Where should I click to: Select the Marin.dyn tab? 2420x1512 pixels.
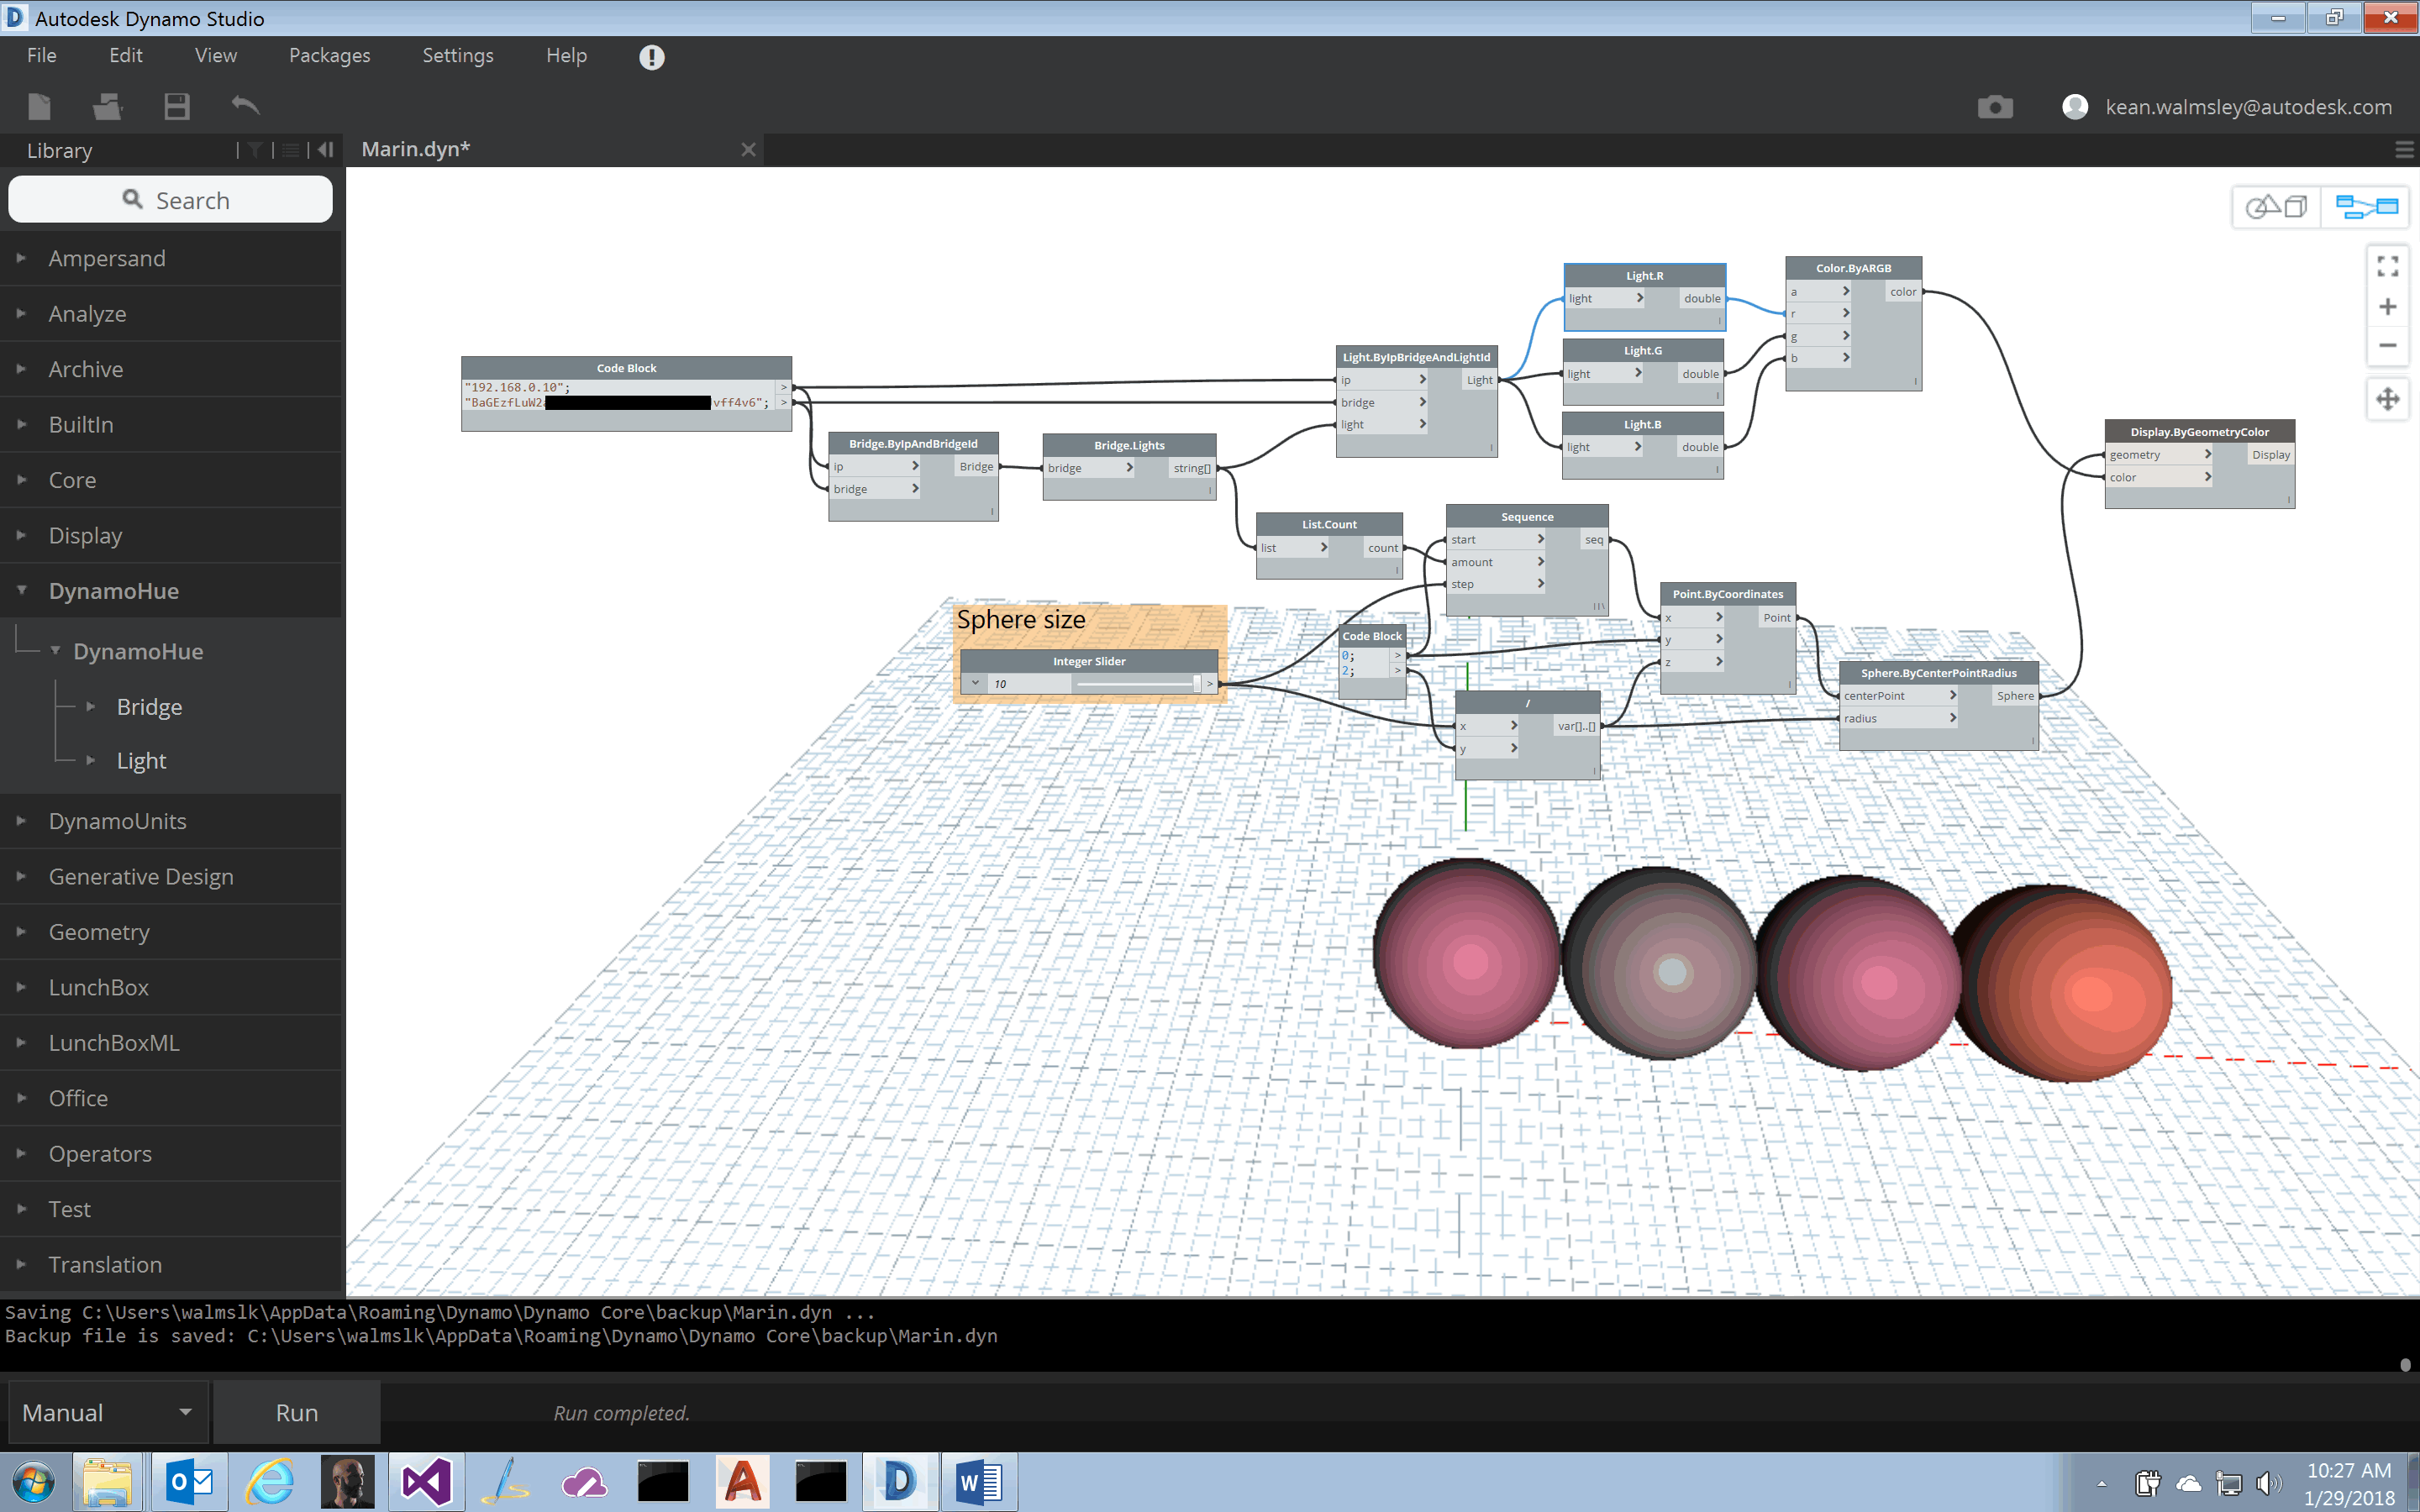415,149
